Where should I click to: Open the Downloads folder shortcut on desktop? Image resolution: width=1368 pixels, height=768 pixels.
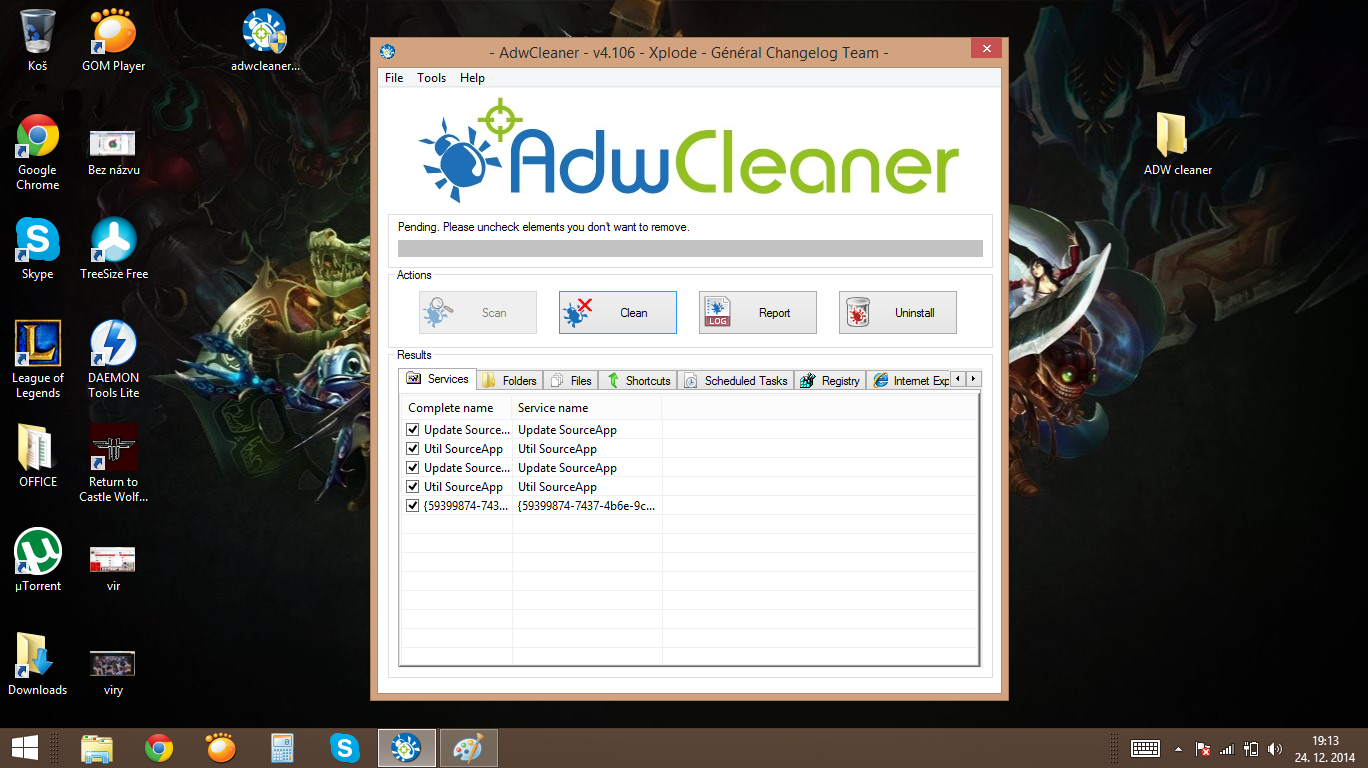tap(38, 664)
